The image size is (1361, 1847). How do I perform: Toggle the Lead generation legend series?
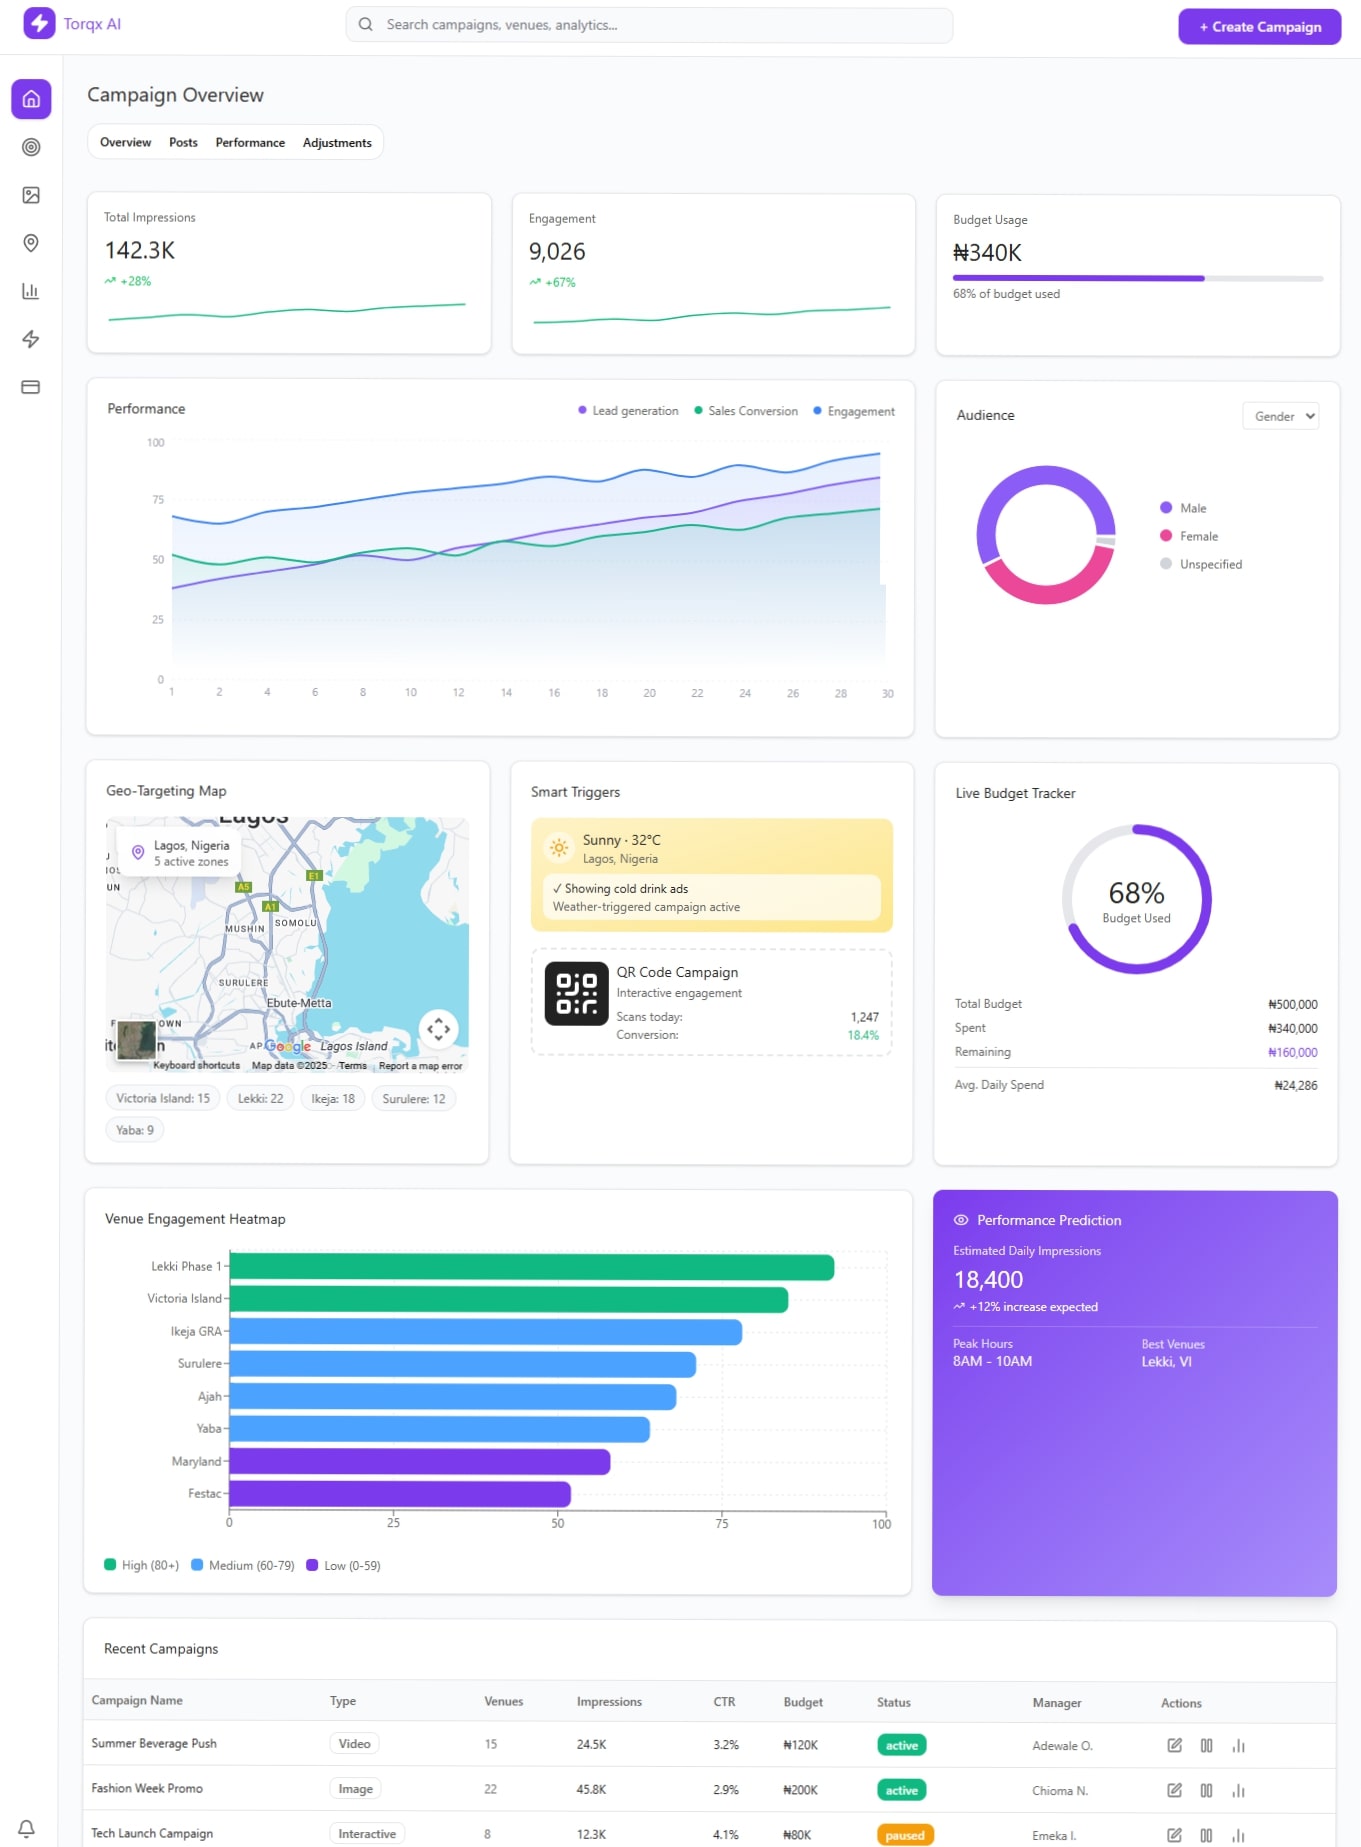point(628,411)
